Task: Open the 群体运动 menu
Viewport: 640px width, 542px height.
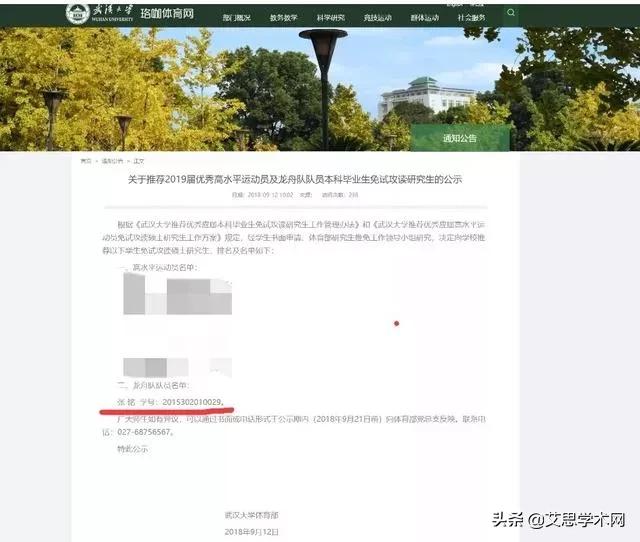Action: coord(424,18)
